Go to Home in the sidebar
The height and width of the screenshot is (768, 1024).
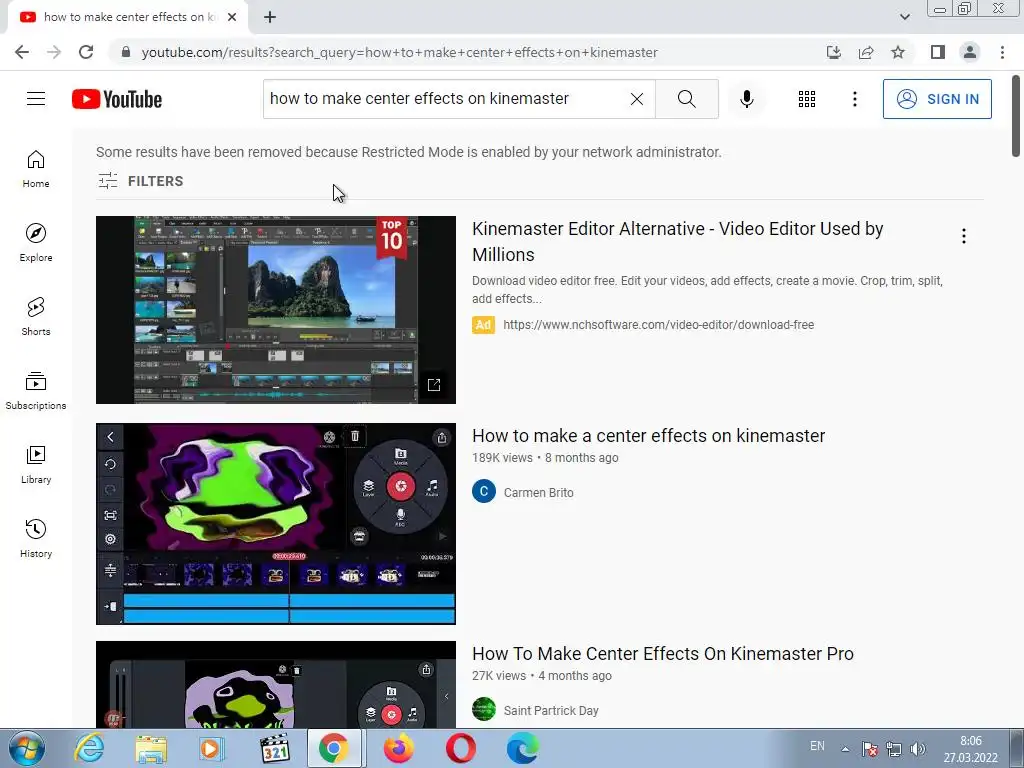point(36,169)
